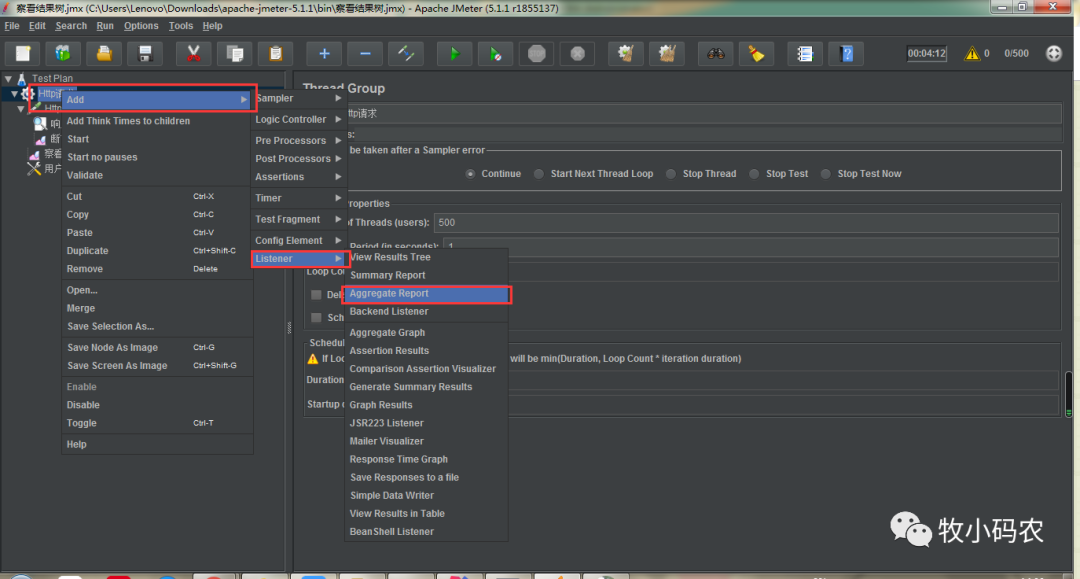Open the Run menu
1080x579 pixels.
pyautogui.click(x=105, y=25)
